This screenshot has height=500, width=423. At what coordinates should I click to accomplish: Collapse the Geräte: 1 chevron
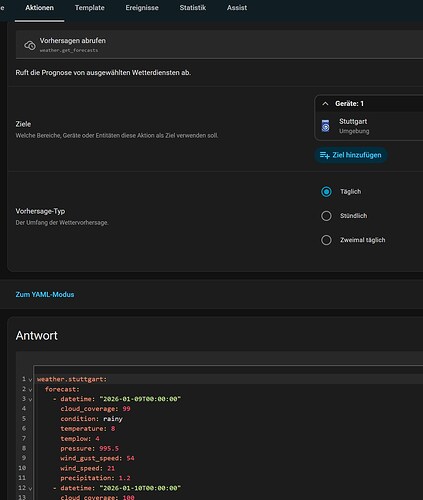click(325, 104)
